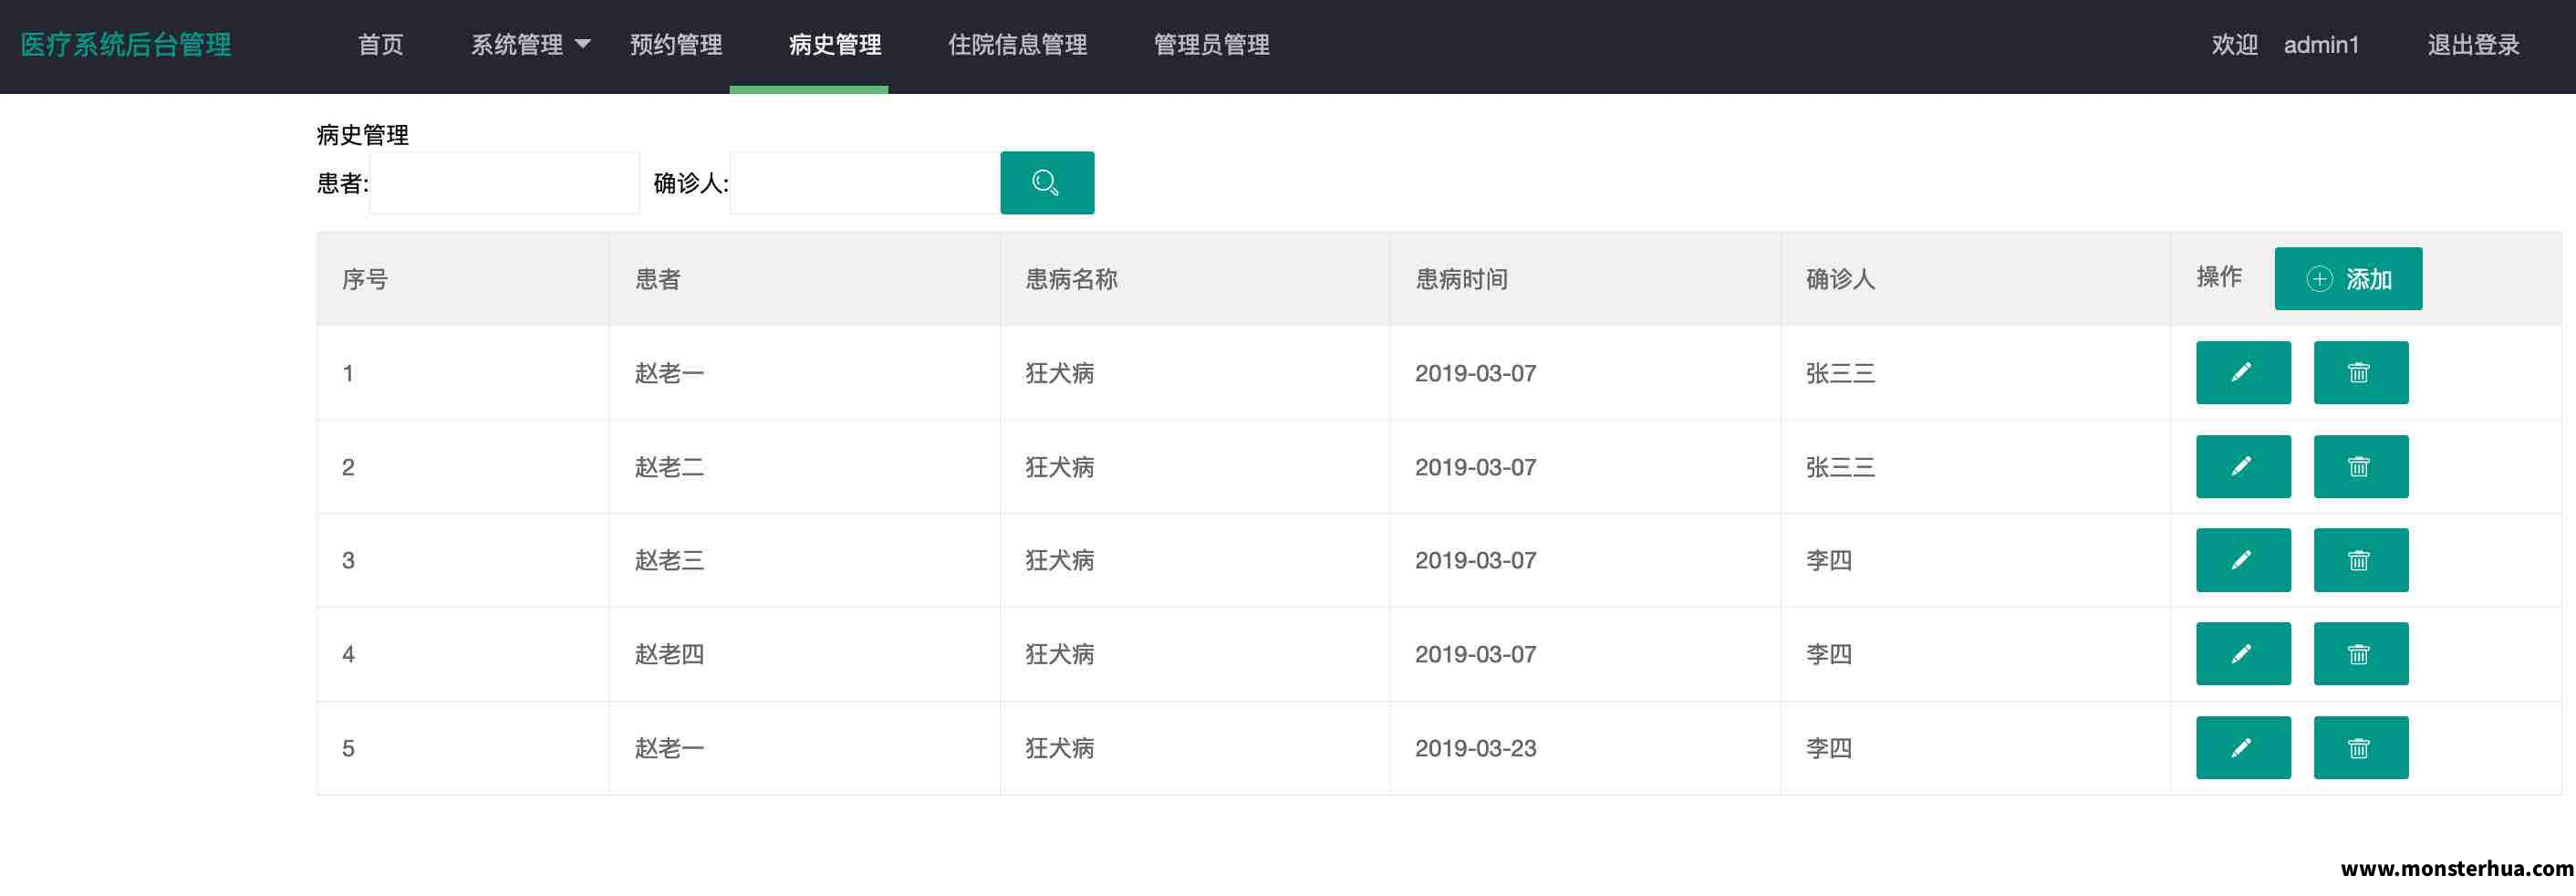Click patient name 赵老三
This screenshot has width=2576, height=896.
point(669,560)
